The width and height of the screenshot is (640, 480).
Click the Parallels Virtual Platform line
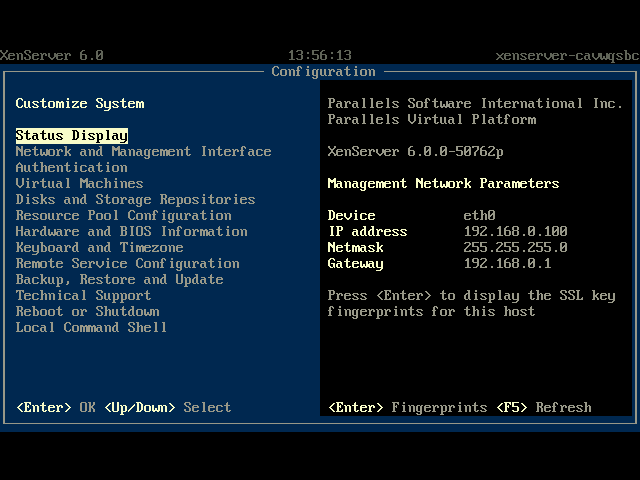432,119
